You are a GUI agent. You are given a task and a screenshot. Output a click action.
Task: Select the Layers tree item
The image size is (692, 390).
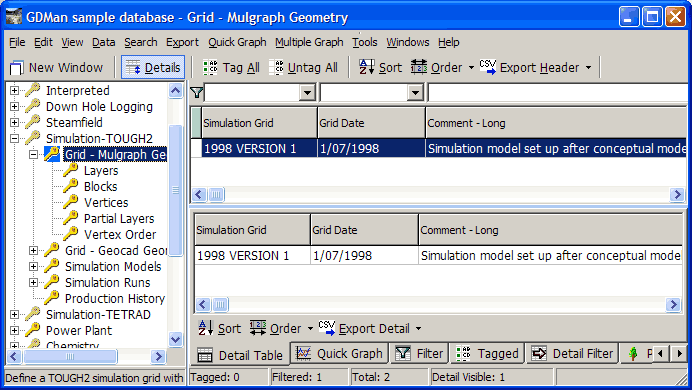(x=101, y=171)
